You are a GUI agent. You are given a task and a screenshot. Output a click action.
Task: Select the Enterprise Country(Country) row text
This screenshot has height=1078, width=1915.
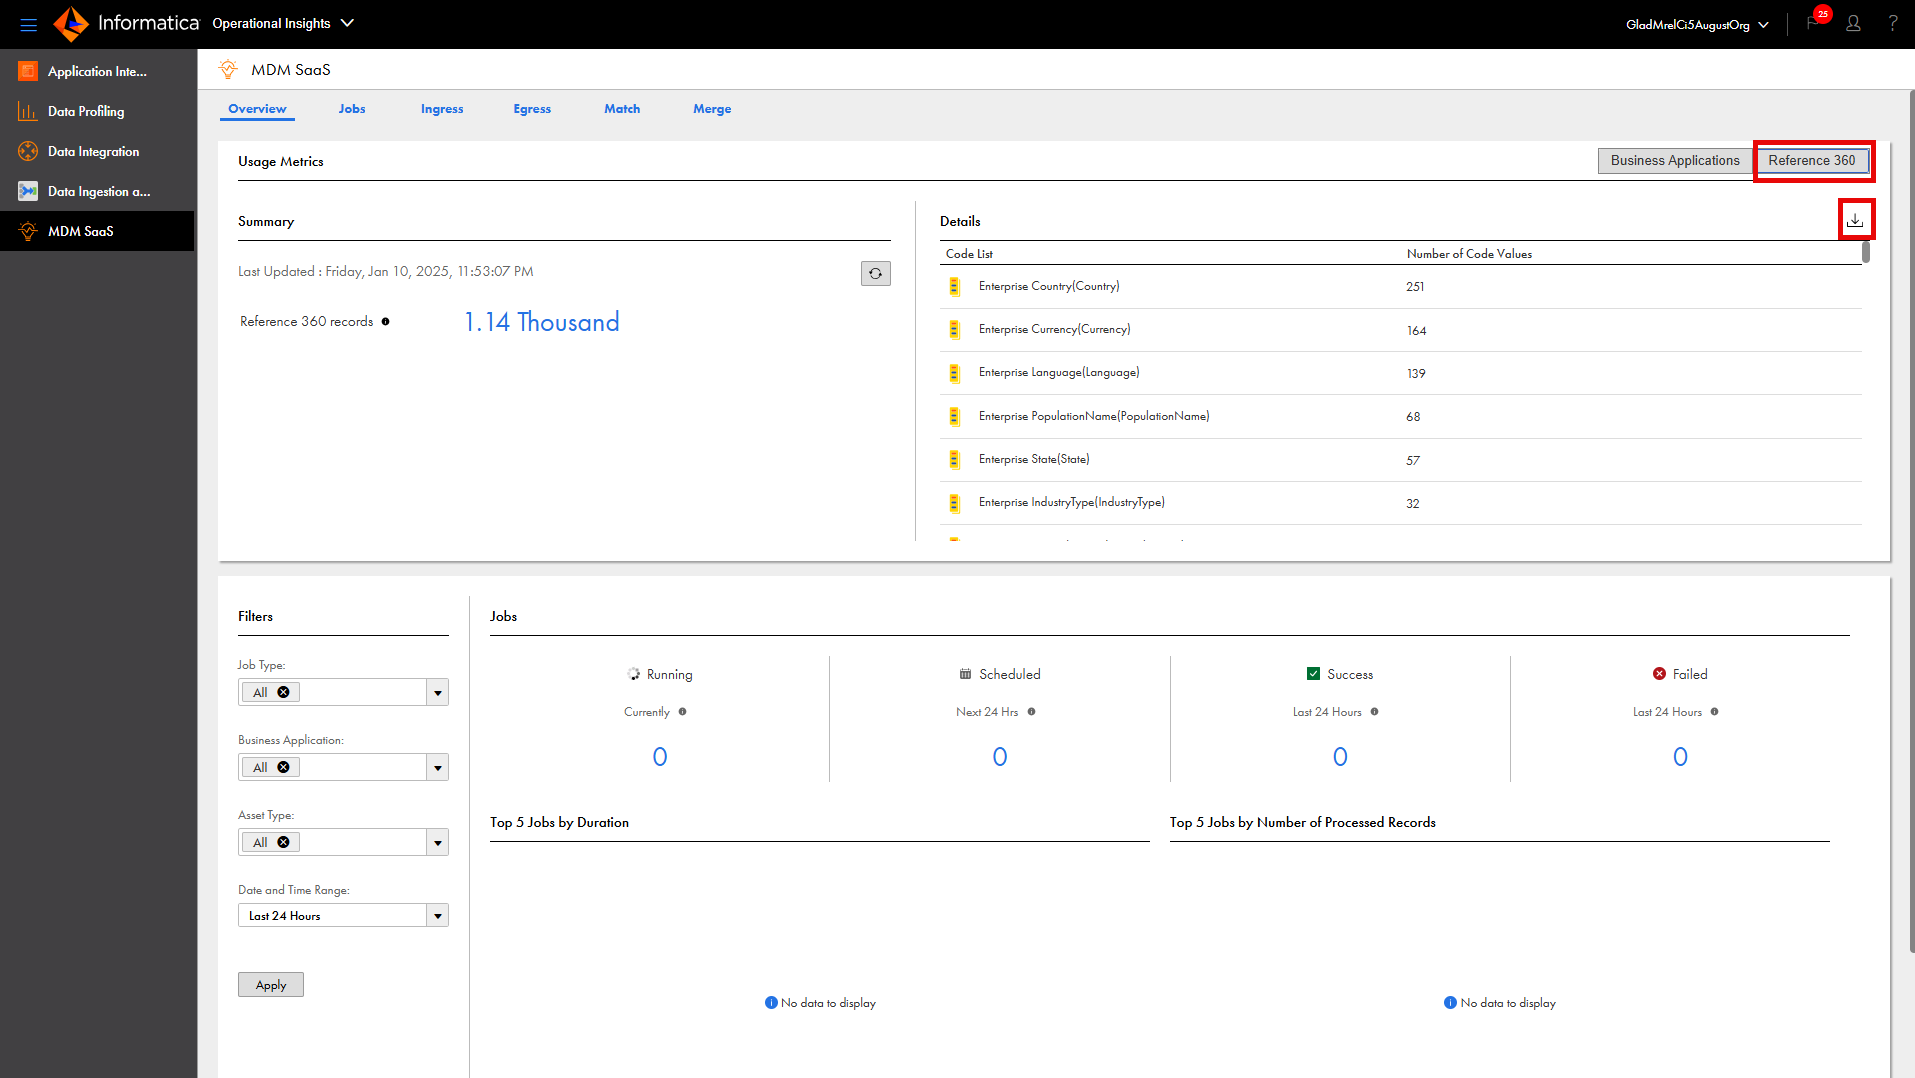(1049, 286)
